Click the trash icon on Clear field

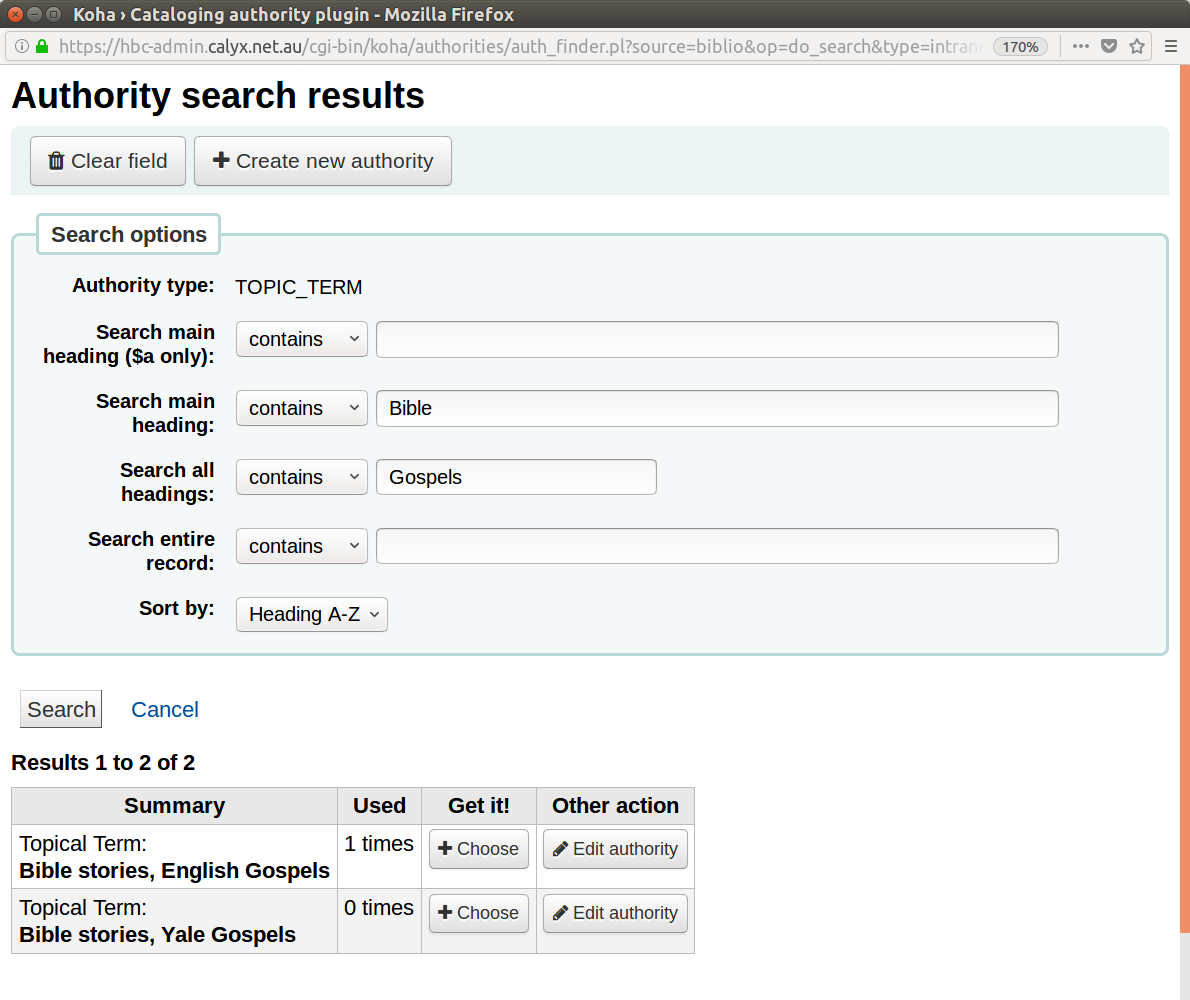[57, 161]
